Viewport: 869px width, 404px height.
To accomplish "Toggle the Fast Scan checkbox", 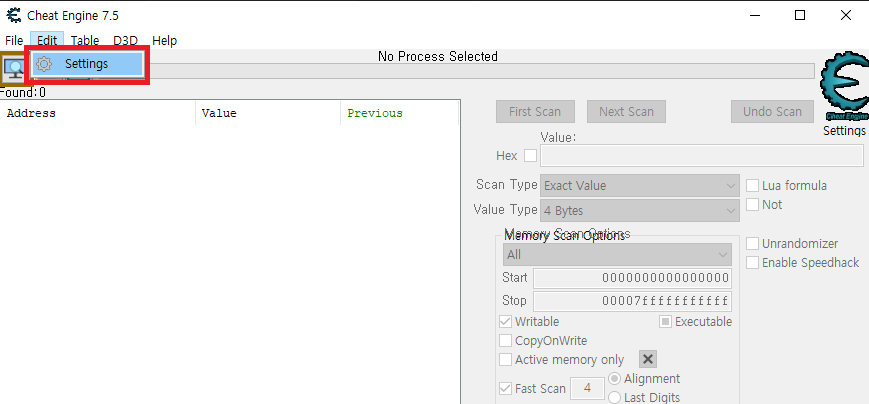I will click(x=505, y=388).
